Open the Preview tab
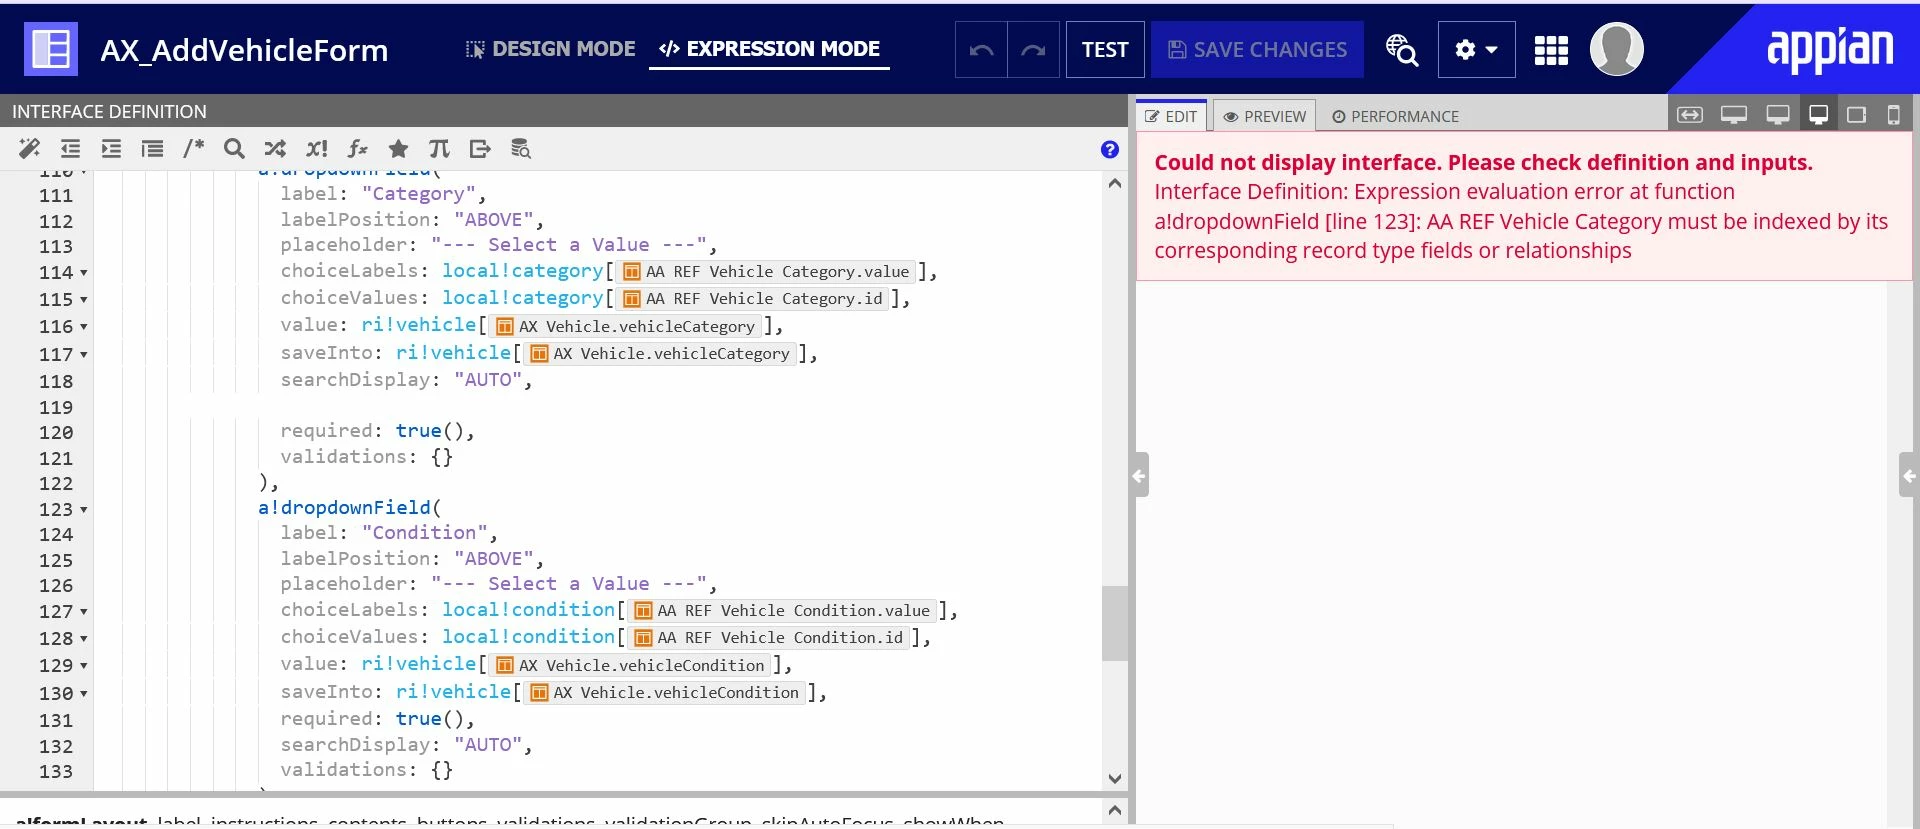 coord(1265,116)
